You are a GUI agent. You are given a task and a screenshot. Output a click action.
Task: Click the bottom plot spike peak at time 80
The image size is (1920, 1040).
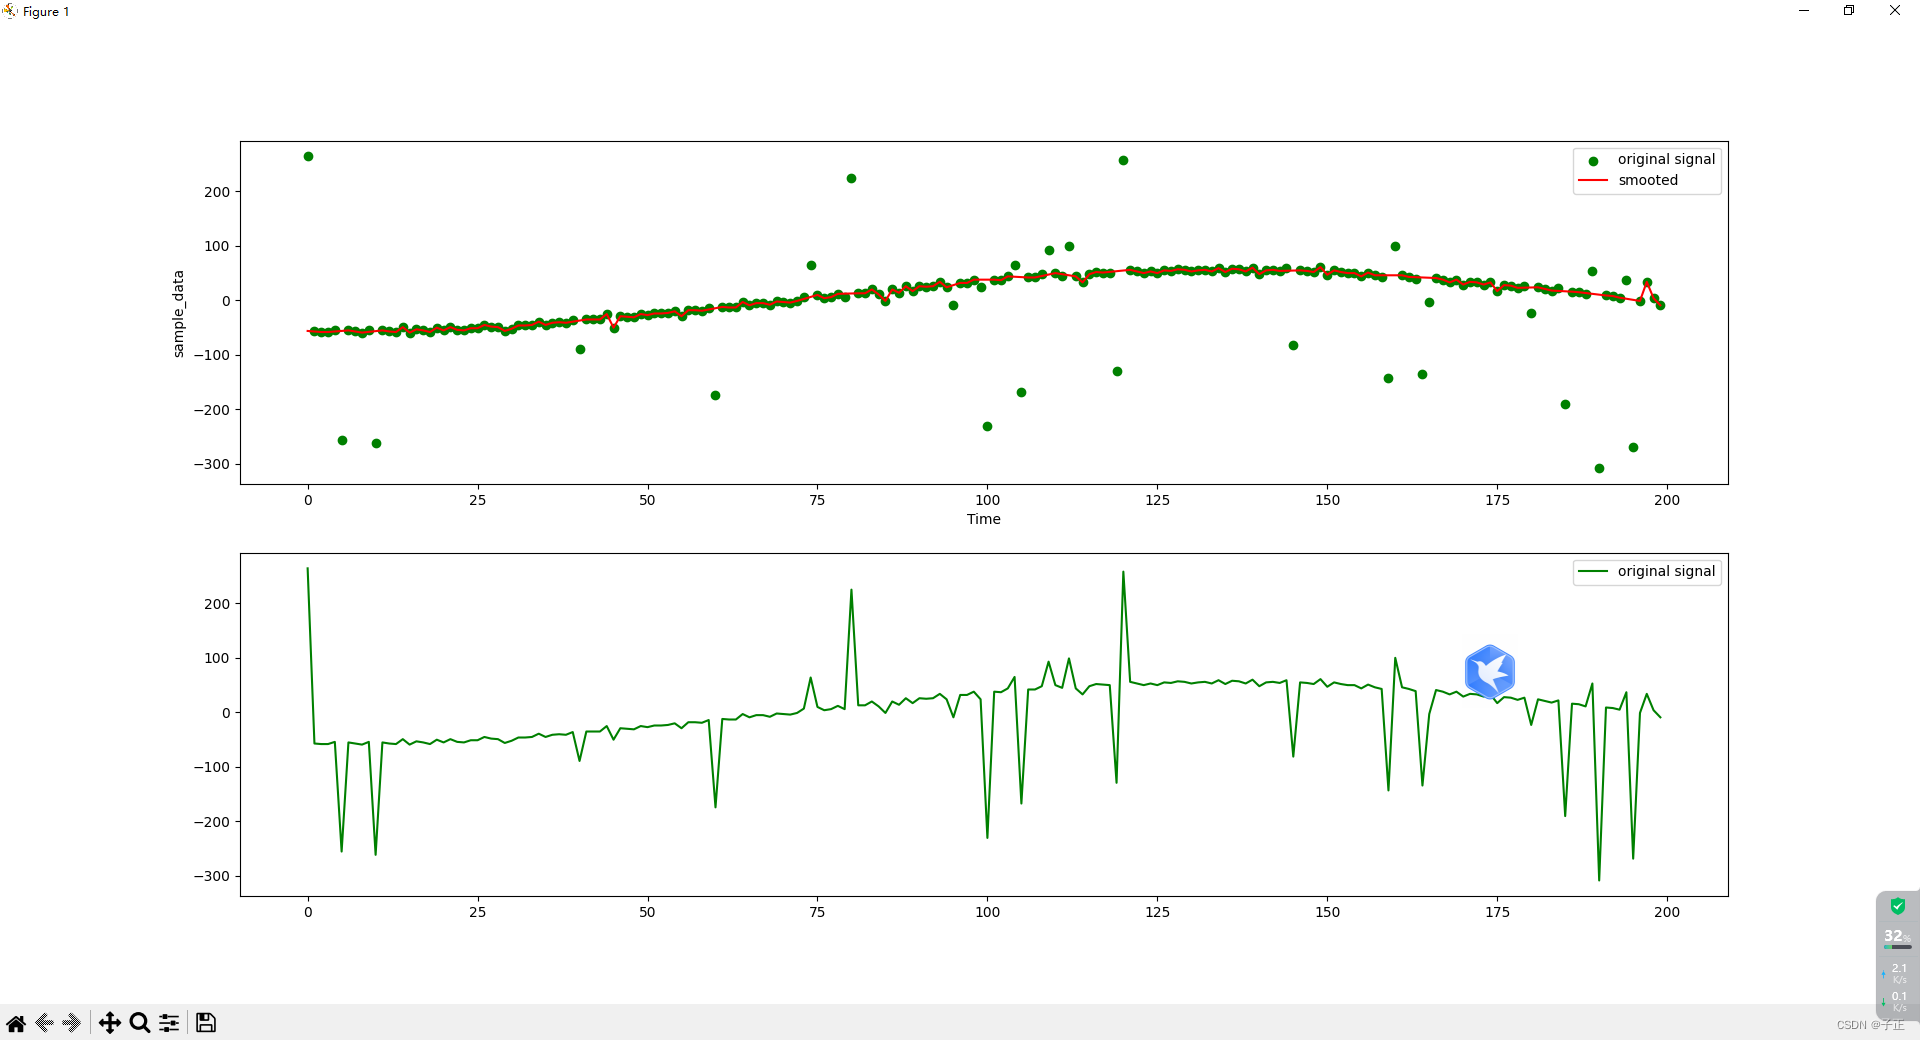tap(851, 590)
